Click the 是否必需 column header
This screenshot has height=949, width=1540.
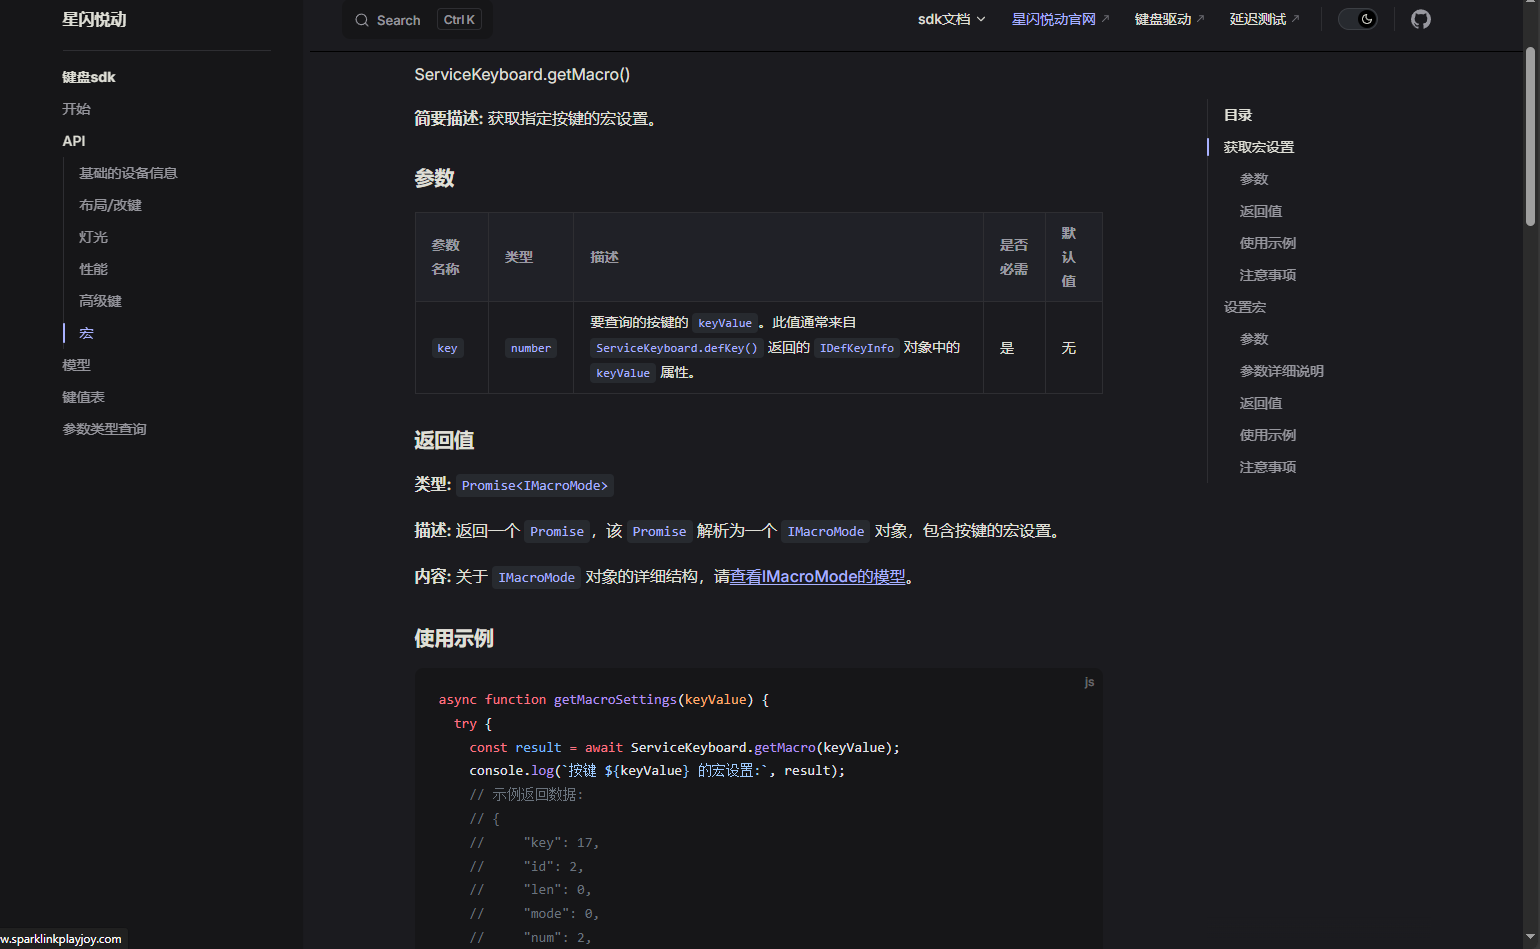pos(1014,257)
